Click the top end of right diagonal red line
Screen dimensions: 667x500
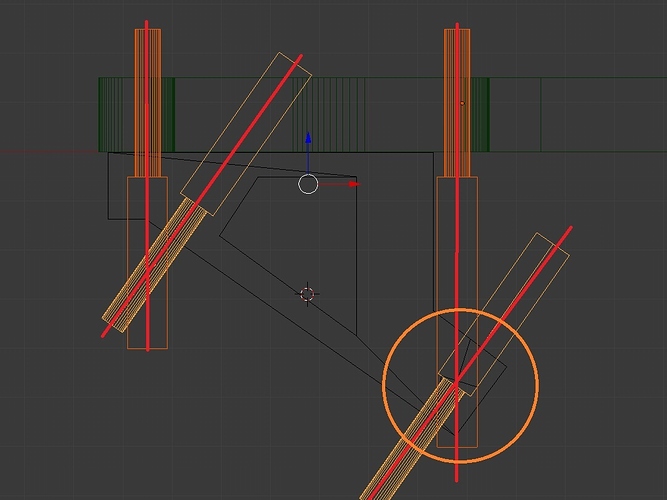pos(569,230)
